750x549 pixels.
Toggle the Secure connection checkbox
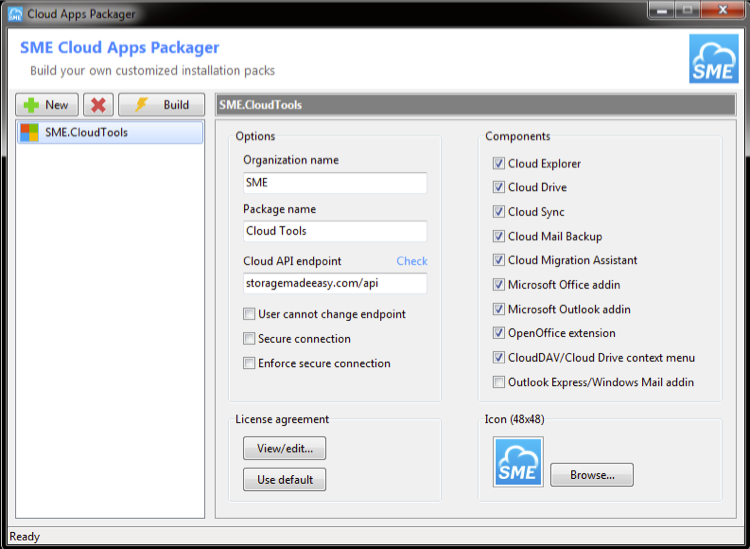coord(249,339)
